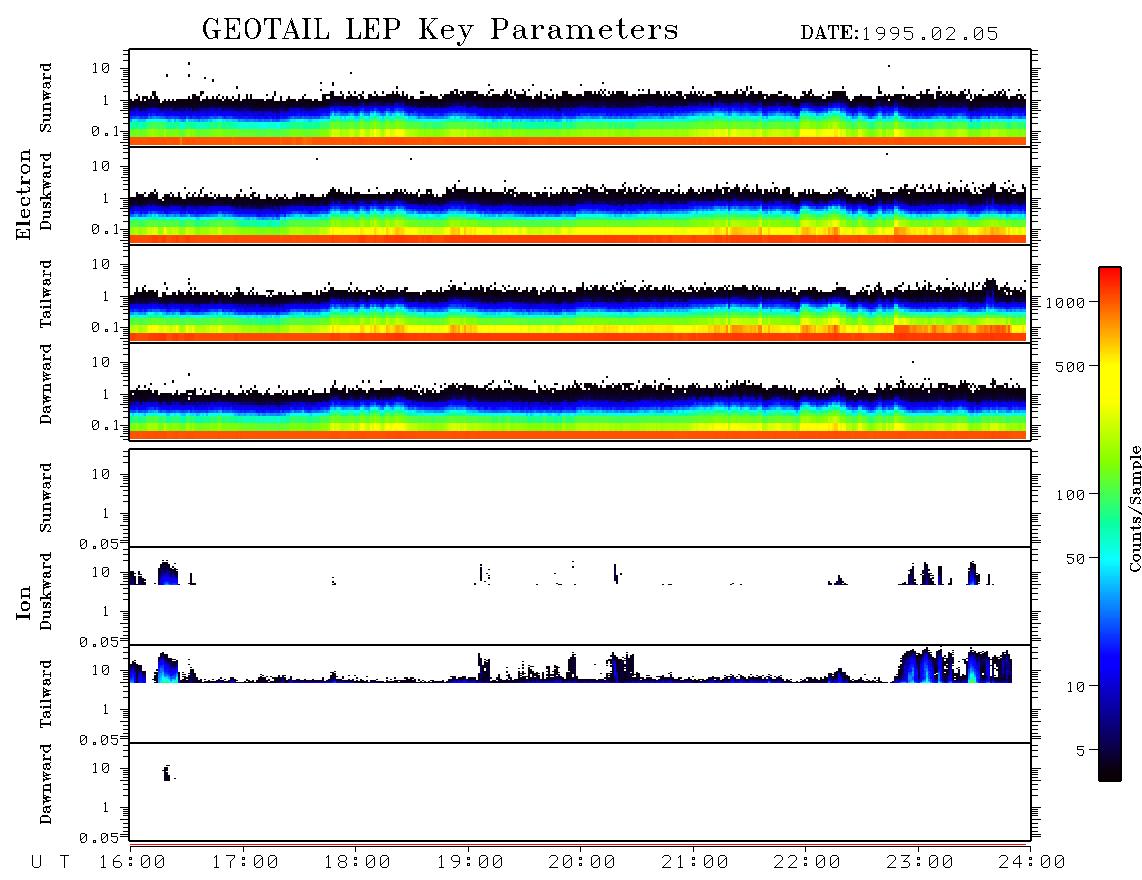
Task: Click the Ion Dawnward panel label
Action: pyautogui.click(x=45, y=784)
